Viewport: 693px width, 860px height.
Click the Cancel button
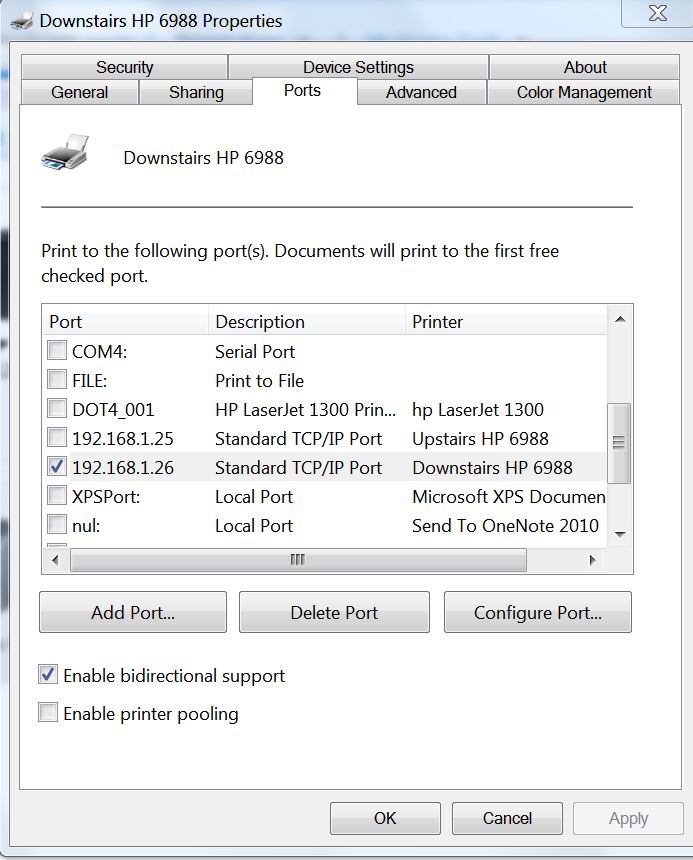pyautogui.click(x=507, y=818)
